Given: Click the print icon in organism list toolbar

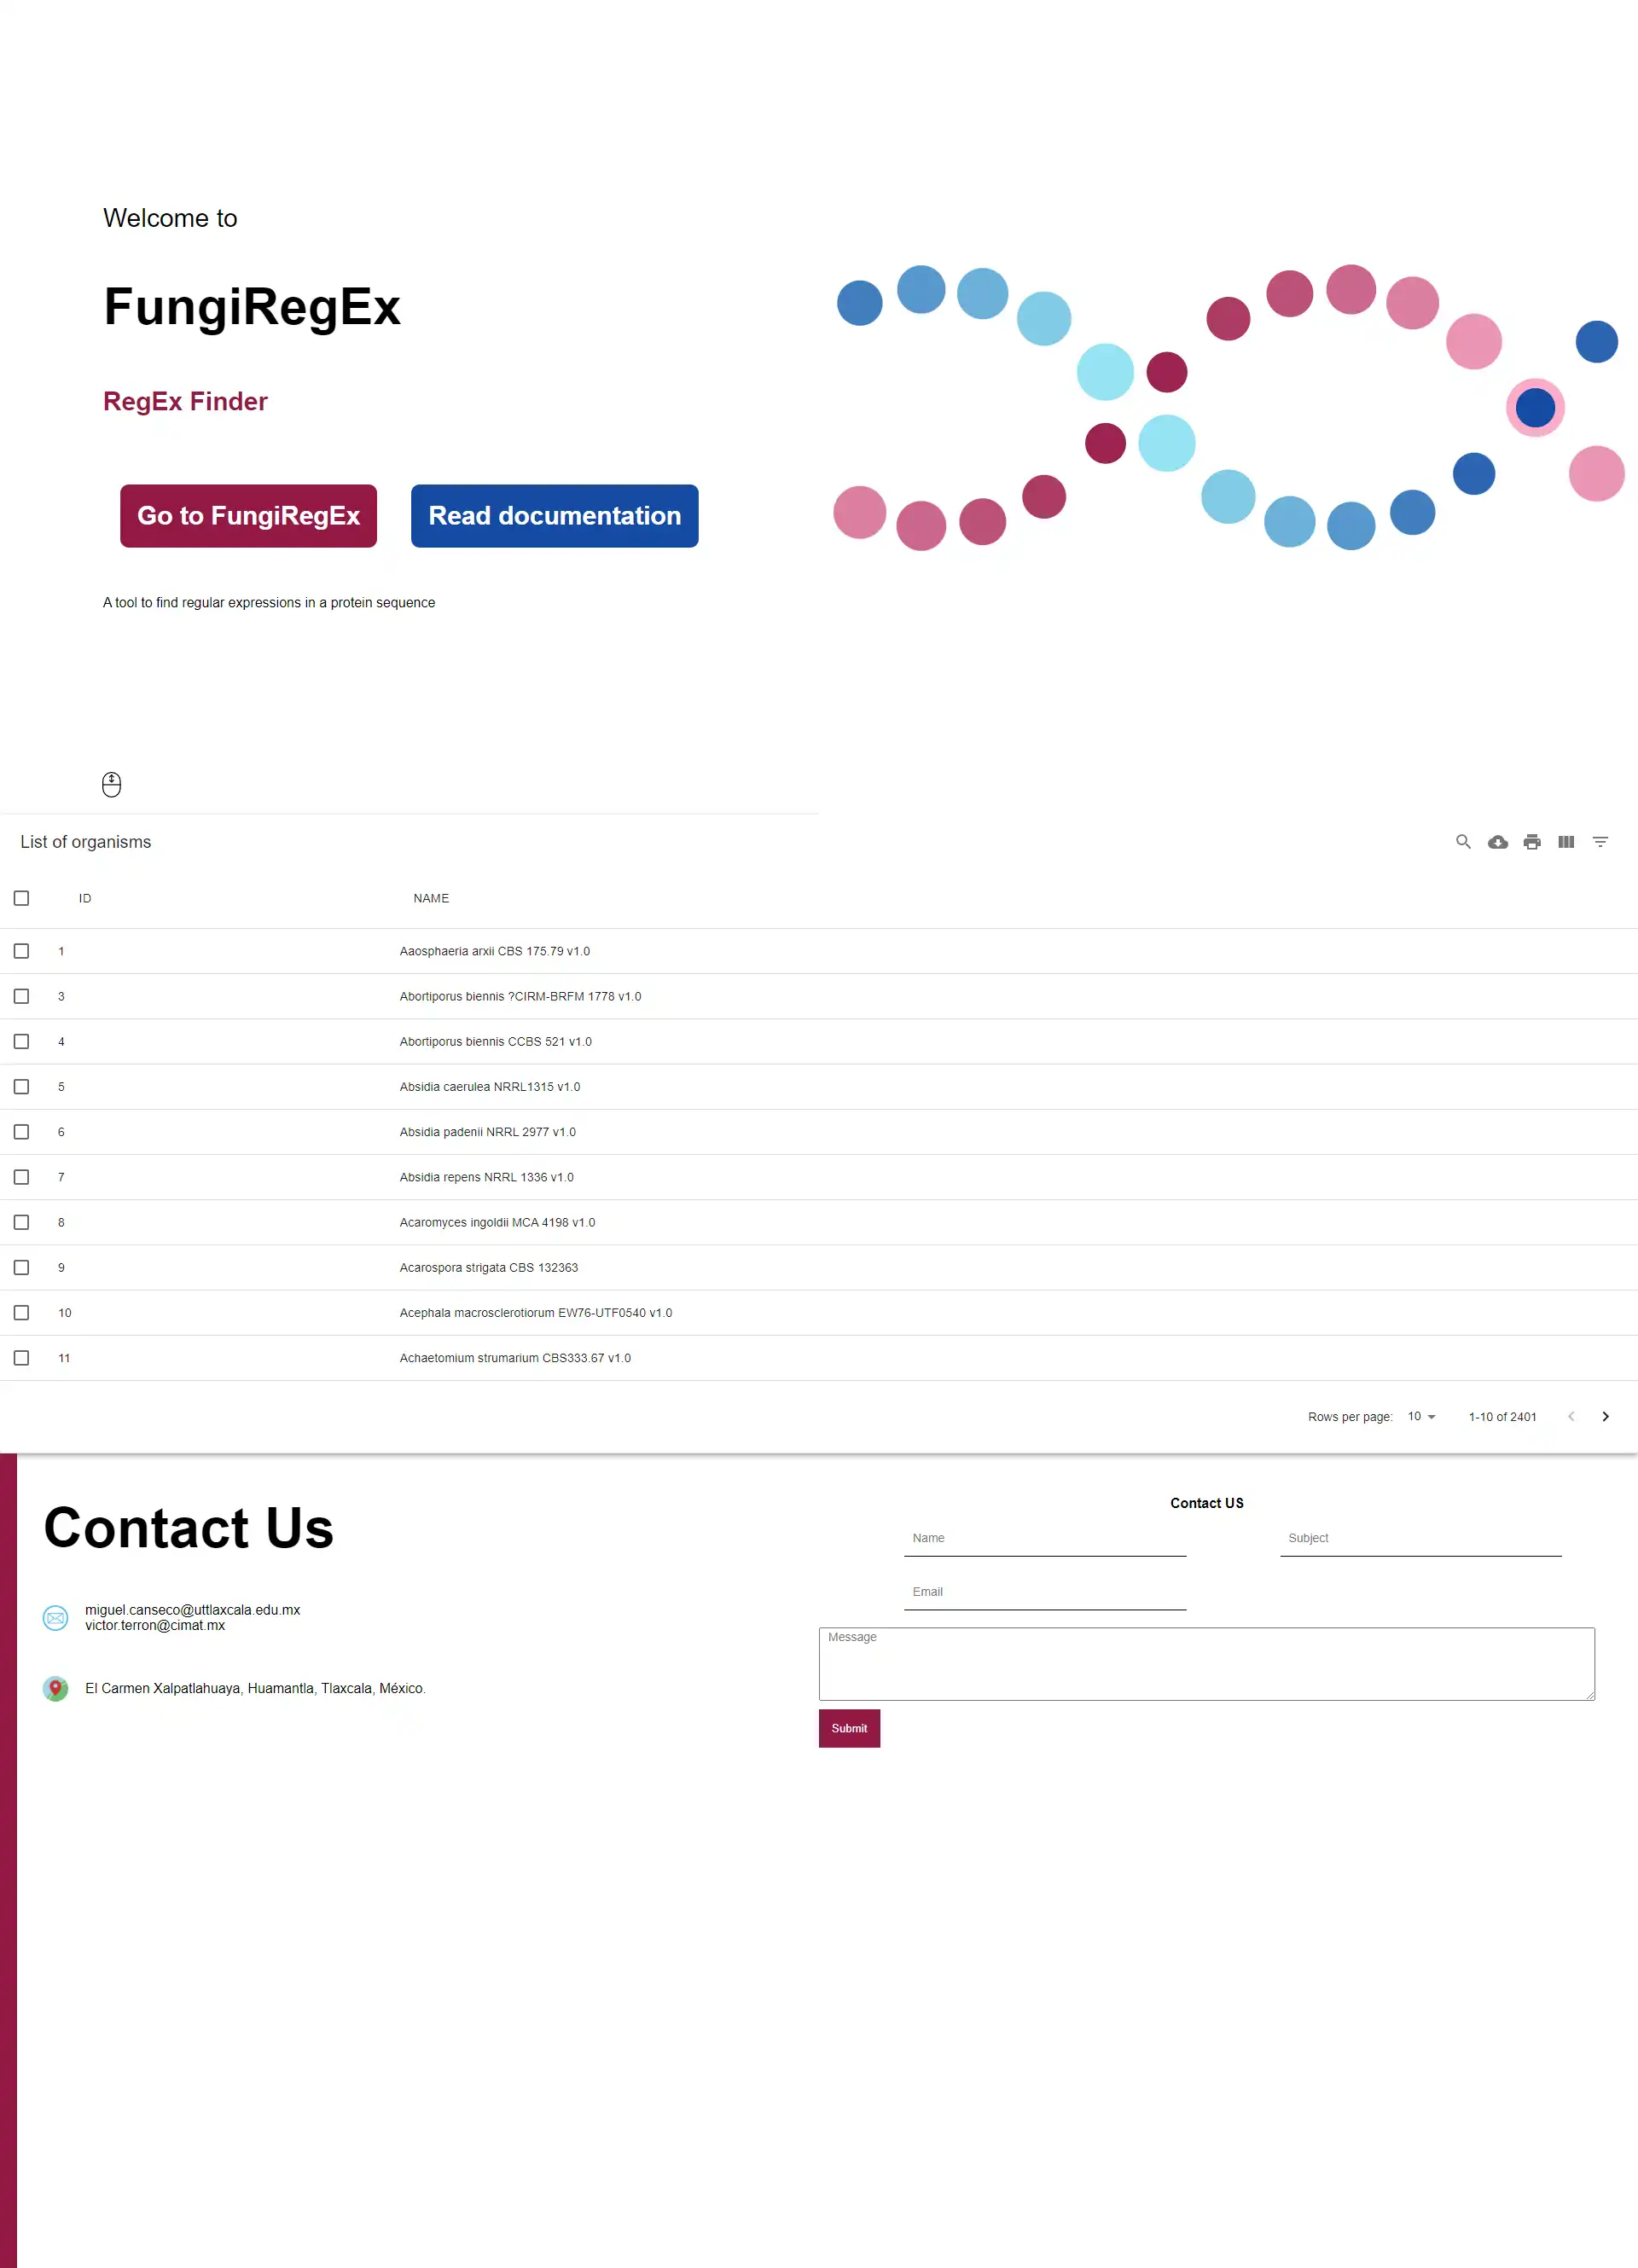Looking at the screenshot, I should pyautogui.click(x=1532, y=842).
